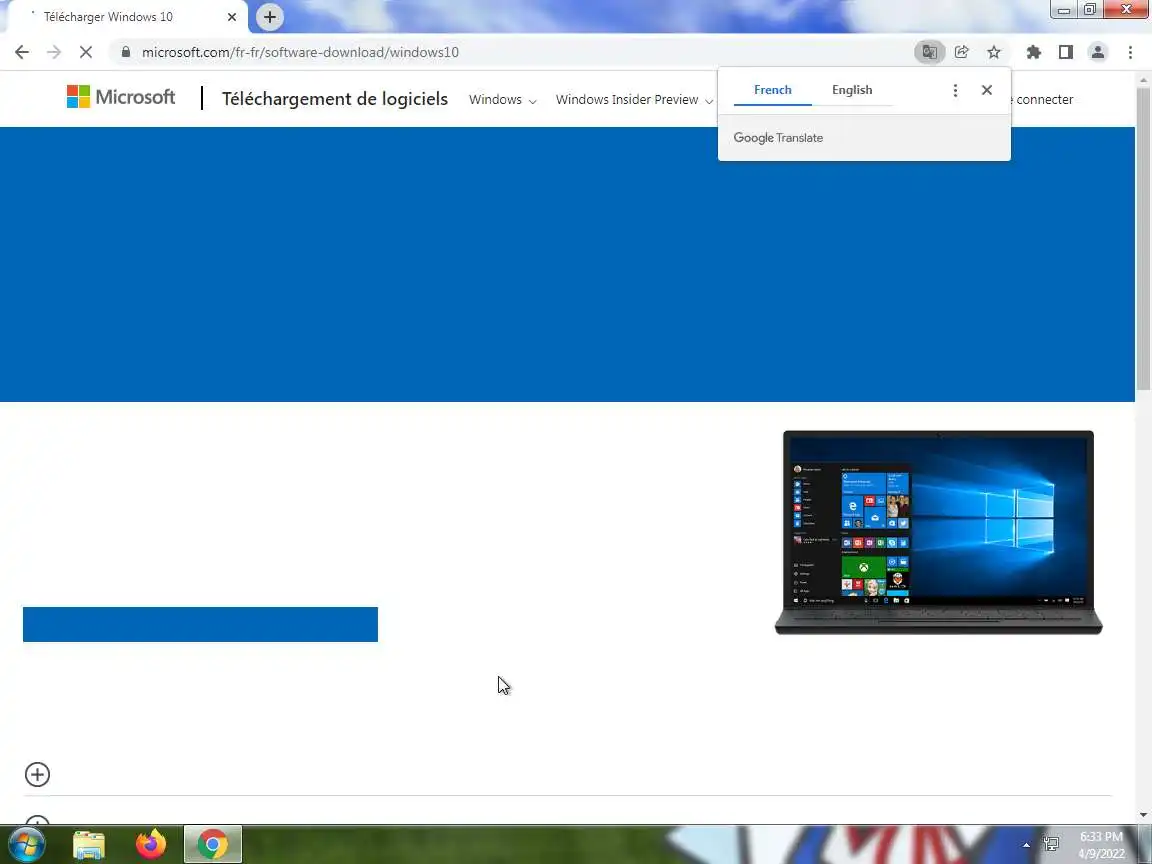1152x864 pixels.
Task: Open File Explorer from the taskbar
Action: click(89, 845)
